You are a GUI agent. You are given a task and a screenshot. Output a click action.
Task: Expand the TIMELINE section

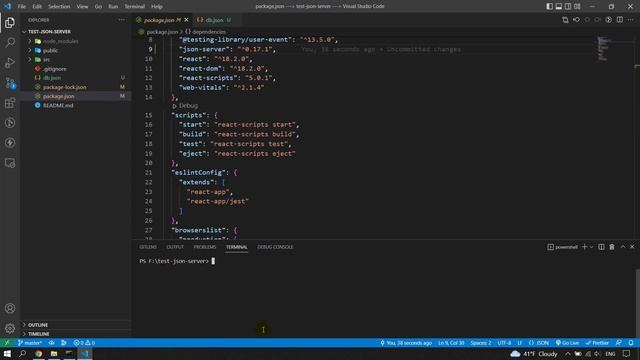[x=76, y=334]
